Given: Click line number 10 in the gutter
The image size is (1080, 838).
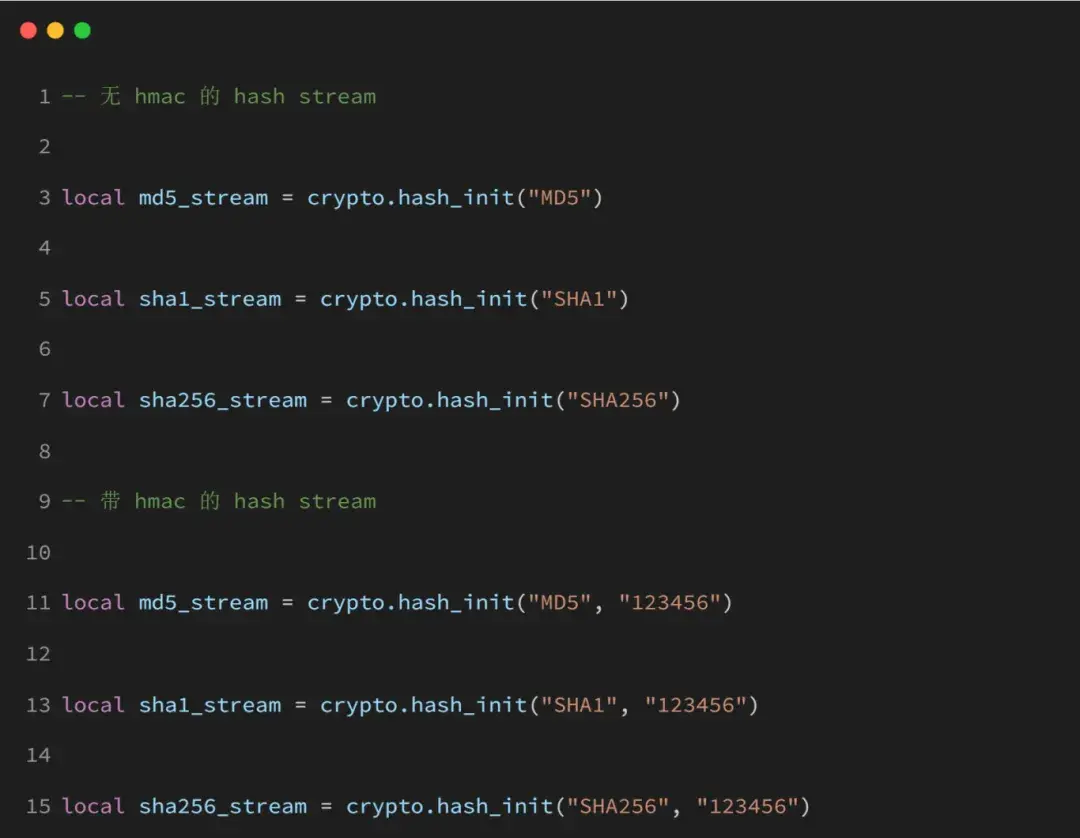Looking at the screenshot, I should 39,552.
